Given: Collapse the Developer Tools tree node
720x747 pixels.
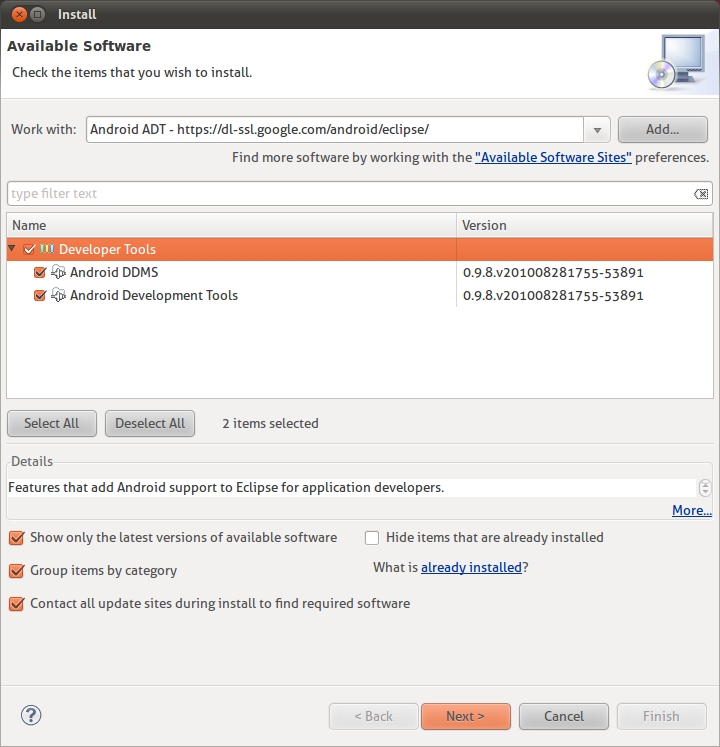Looking at the screenshot, I should pyautogui.click(x=12, y=249).
